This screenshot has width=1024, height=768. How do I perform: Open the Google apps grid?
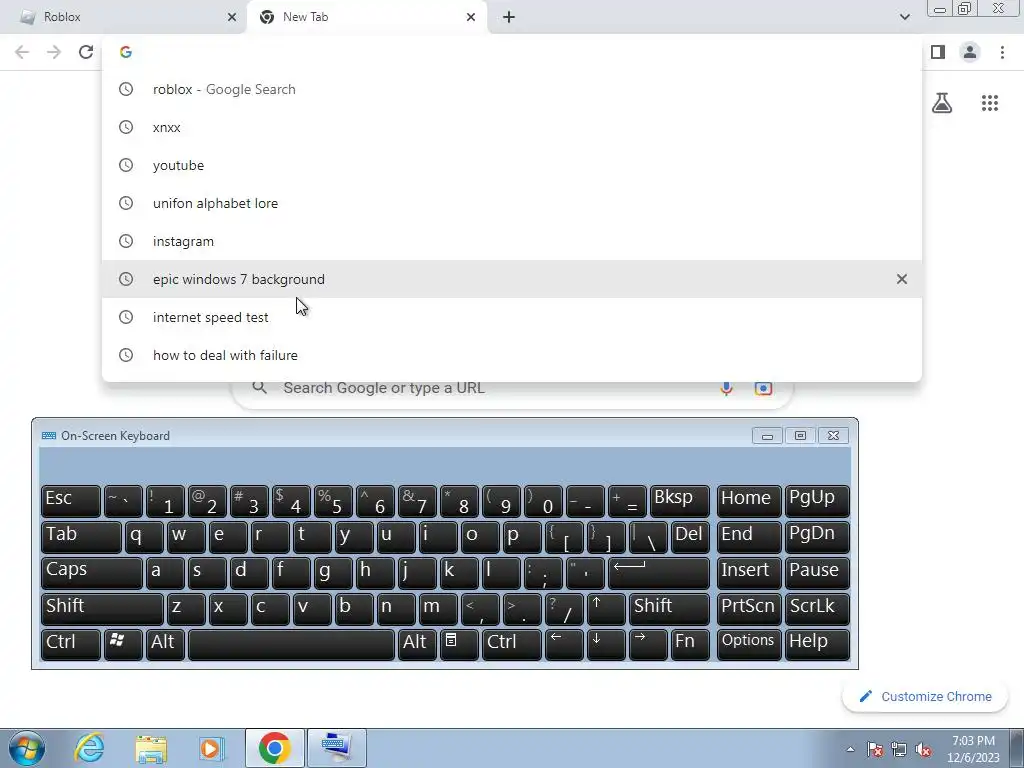[990, 103]
